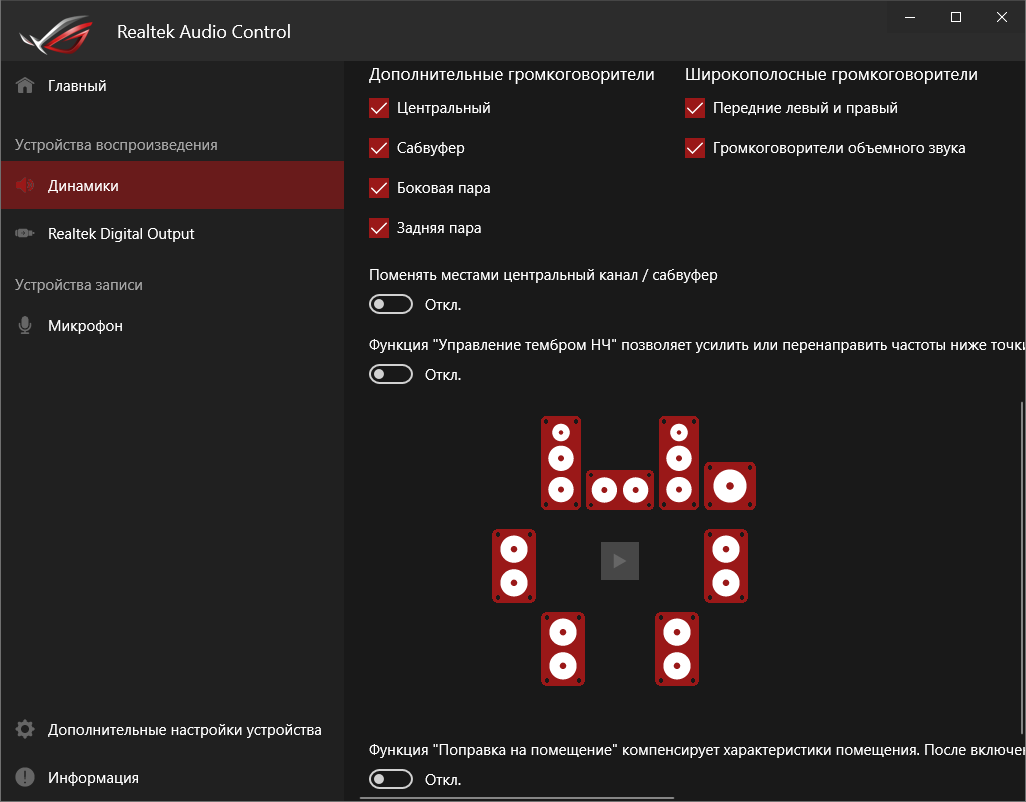
Task: Uncheck the Боковая пара checkbox
Action: 379,188
